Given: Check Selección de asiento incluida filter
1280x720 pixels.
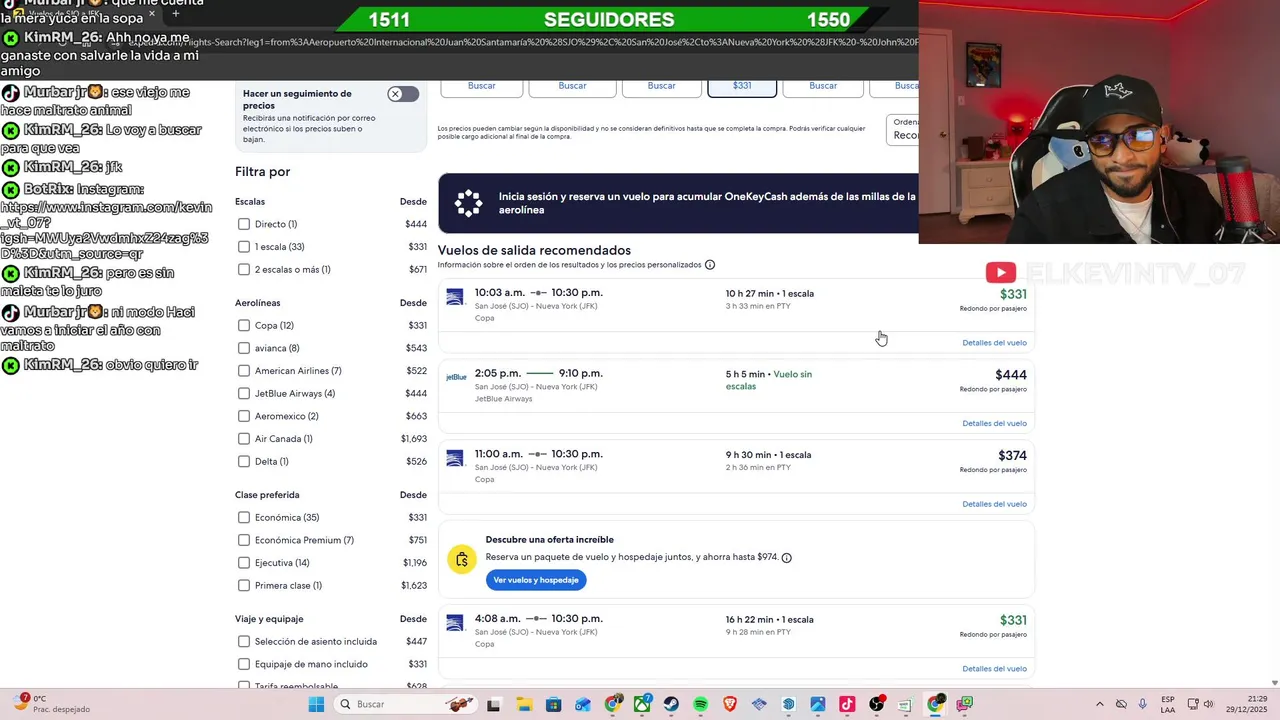Looking at the screenshot, I should [243, 641].
